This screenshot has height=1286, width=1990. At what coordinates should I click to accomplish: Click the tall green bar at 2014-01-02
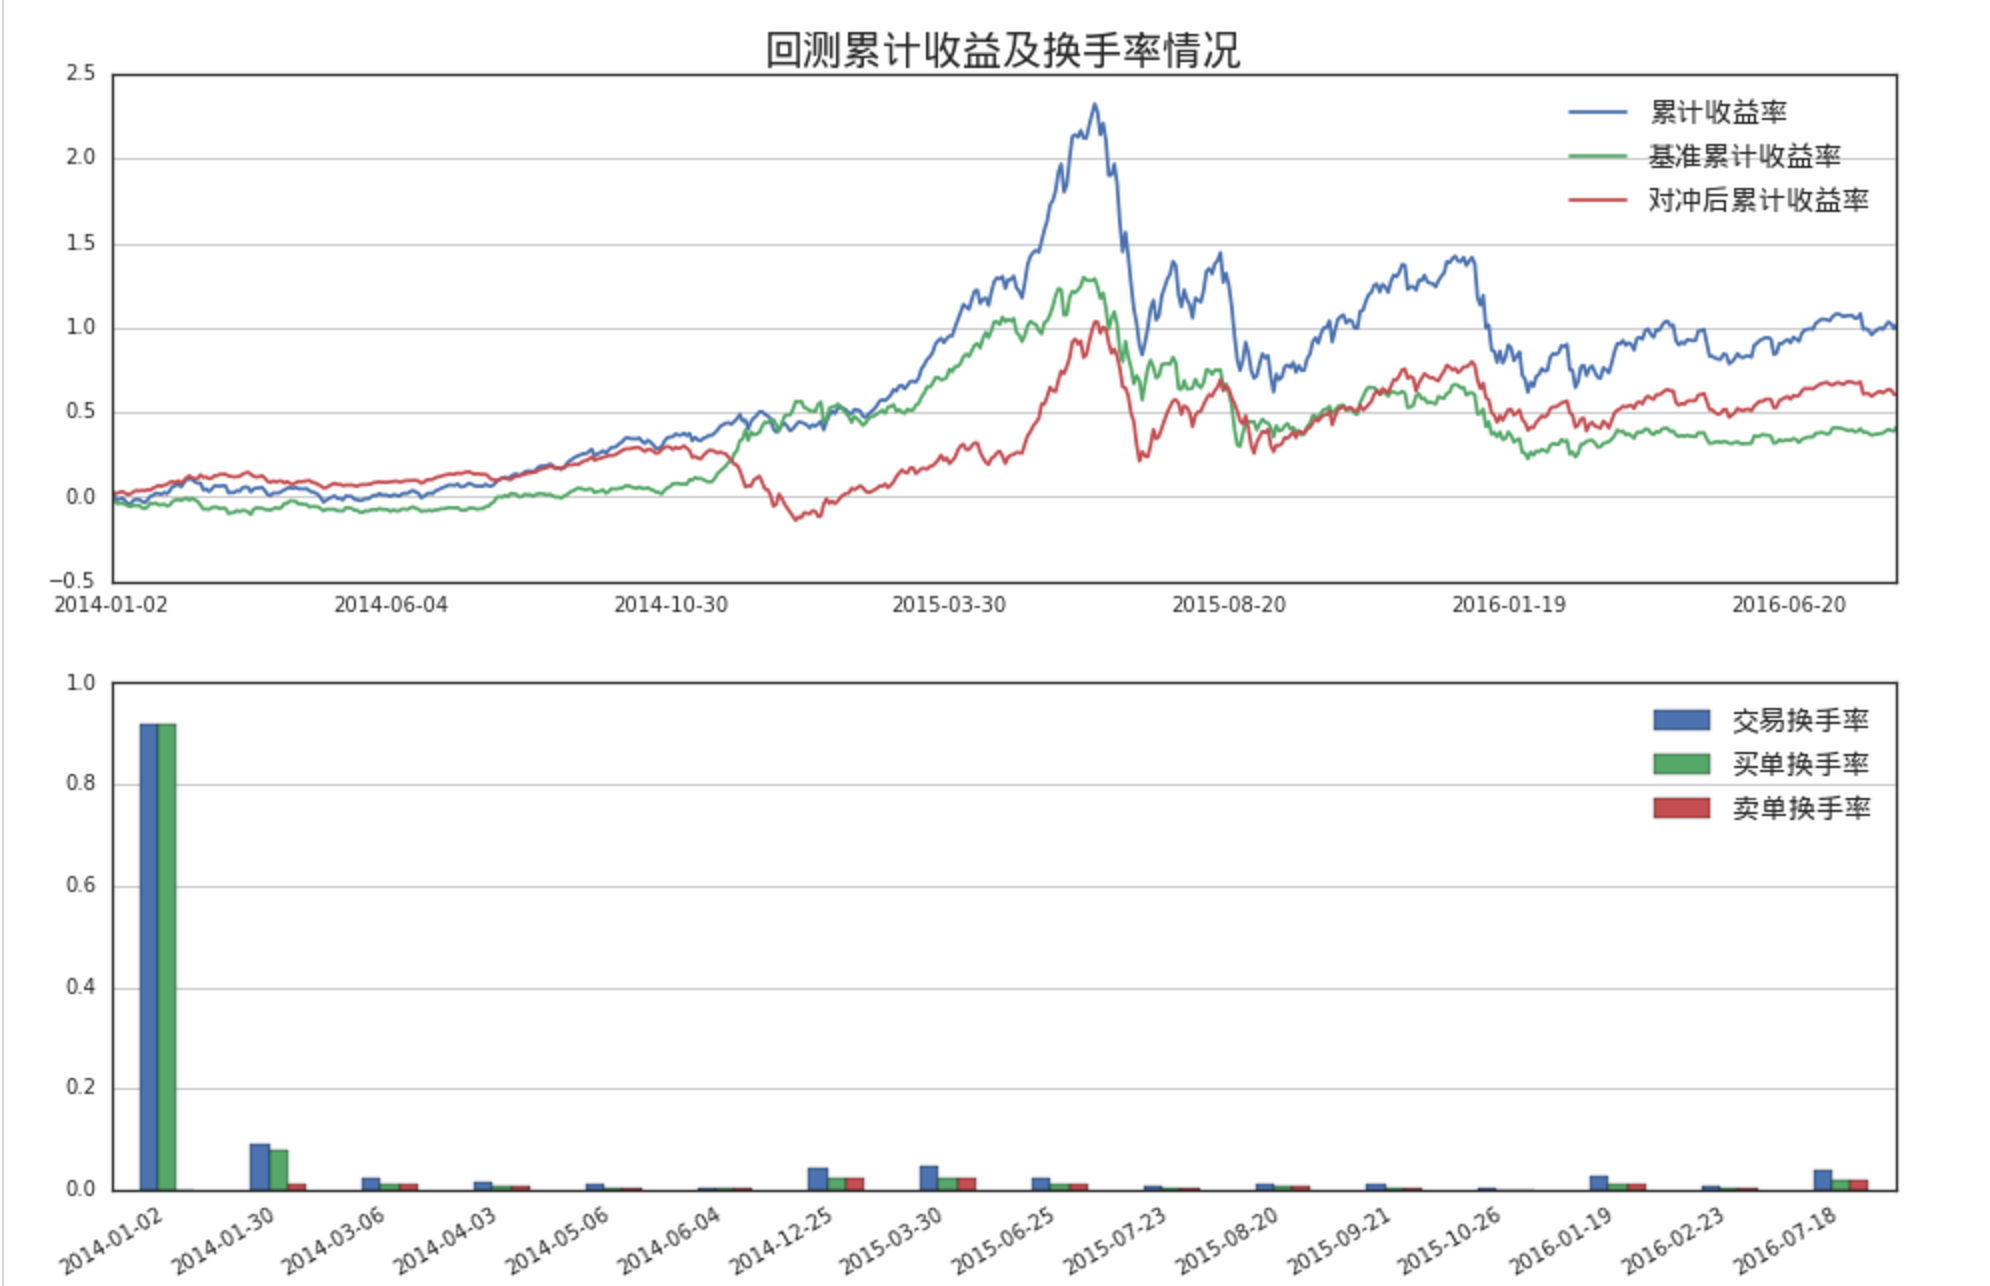click(x=167, y=955)
